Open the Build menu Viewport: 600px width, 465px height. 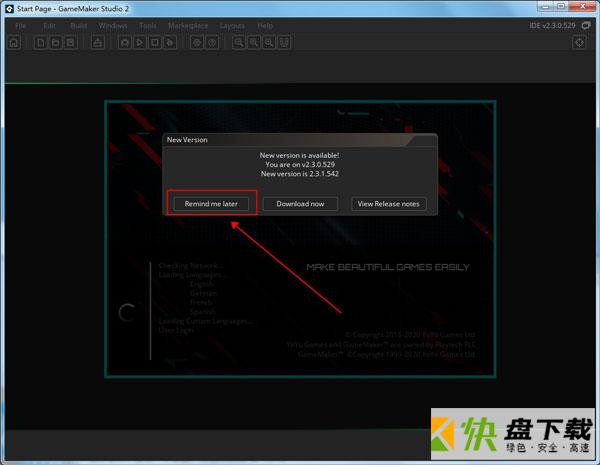[x=78, y=26]
